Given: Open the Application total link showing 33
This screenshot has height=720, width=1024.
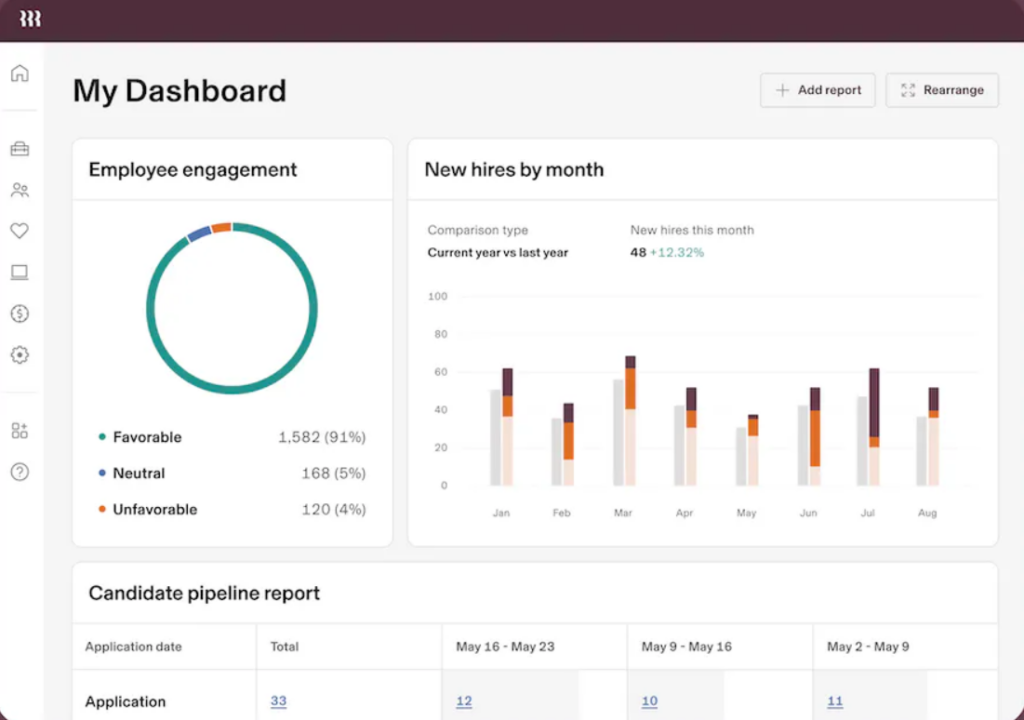Looking at the screenshot, I should point(278,701).
